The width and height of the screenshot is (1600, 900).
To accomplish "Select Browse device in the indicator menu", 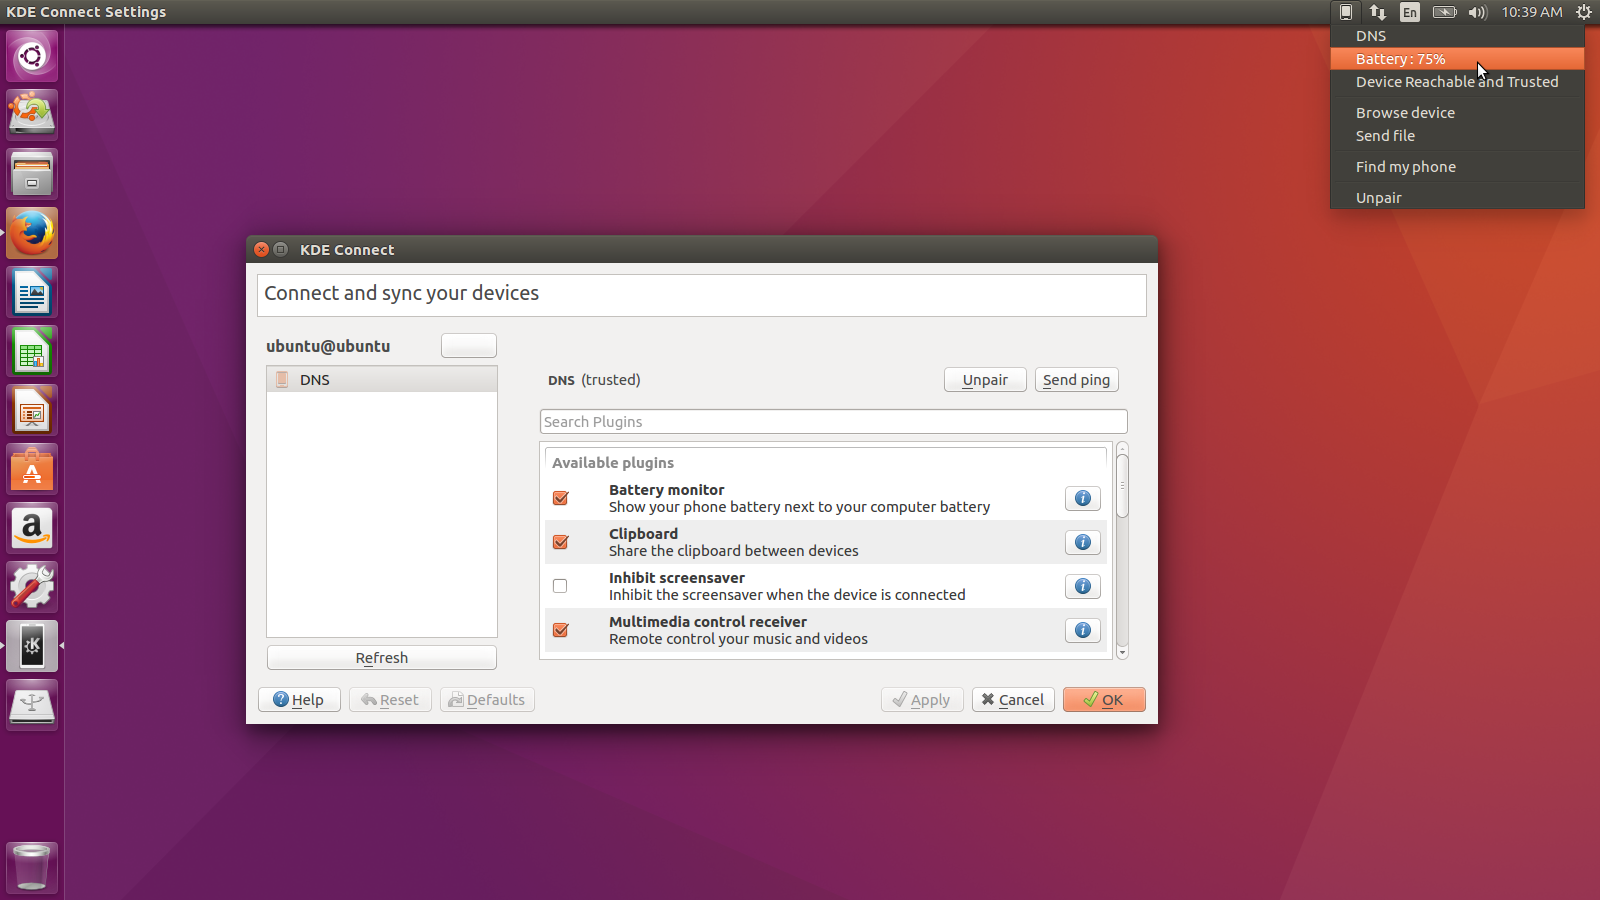I will (1404, 112).
